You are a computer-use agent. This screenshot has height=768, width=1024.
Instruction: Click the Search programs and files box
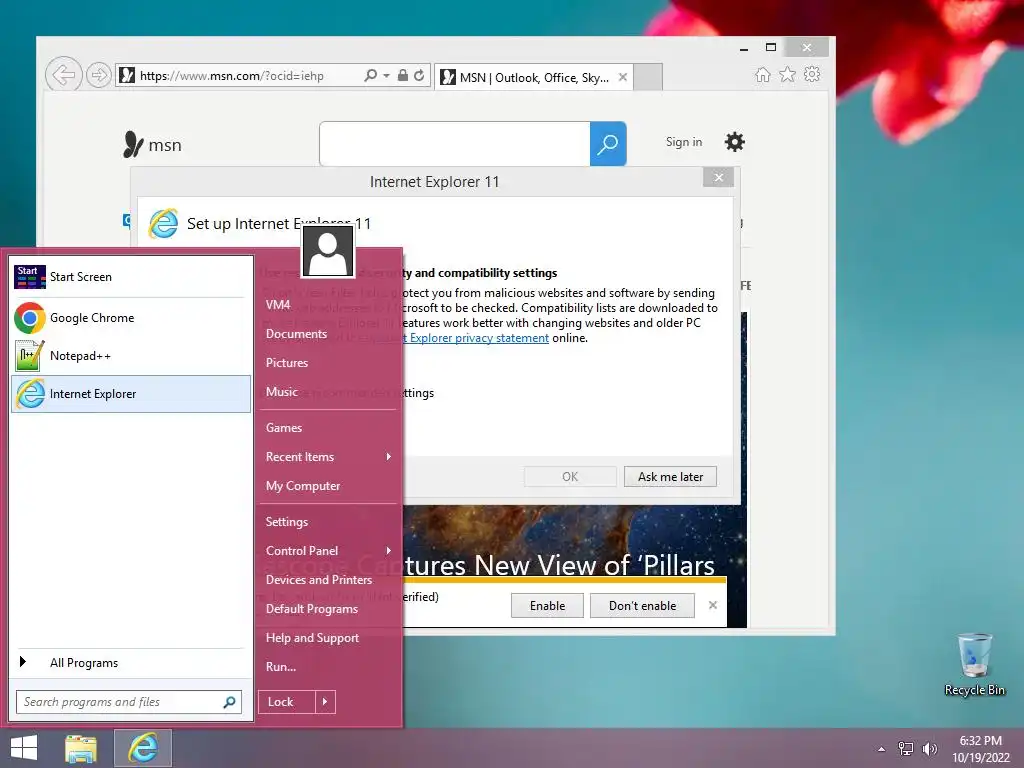coord(129,702)
